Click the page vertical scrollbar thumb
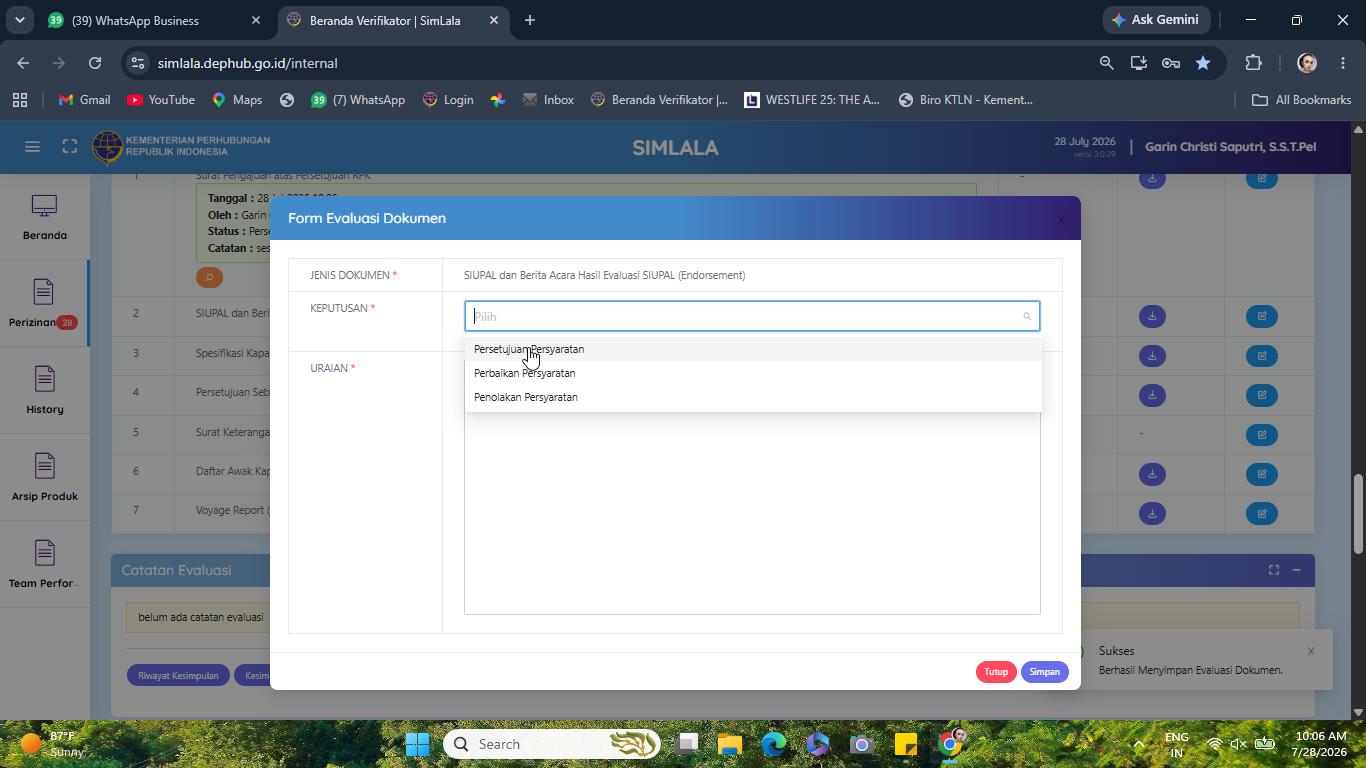Screen dimensions: 1366x768 [1358, 513]
